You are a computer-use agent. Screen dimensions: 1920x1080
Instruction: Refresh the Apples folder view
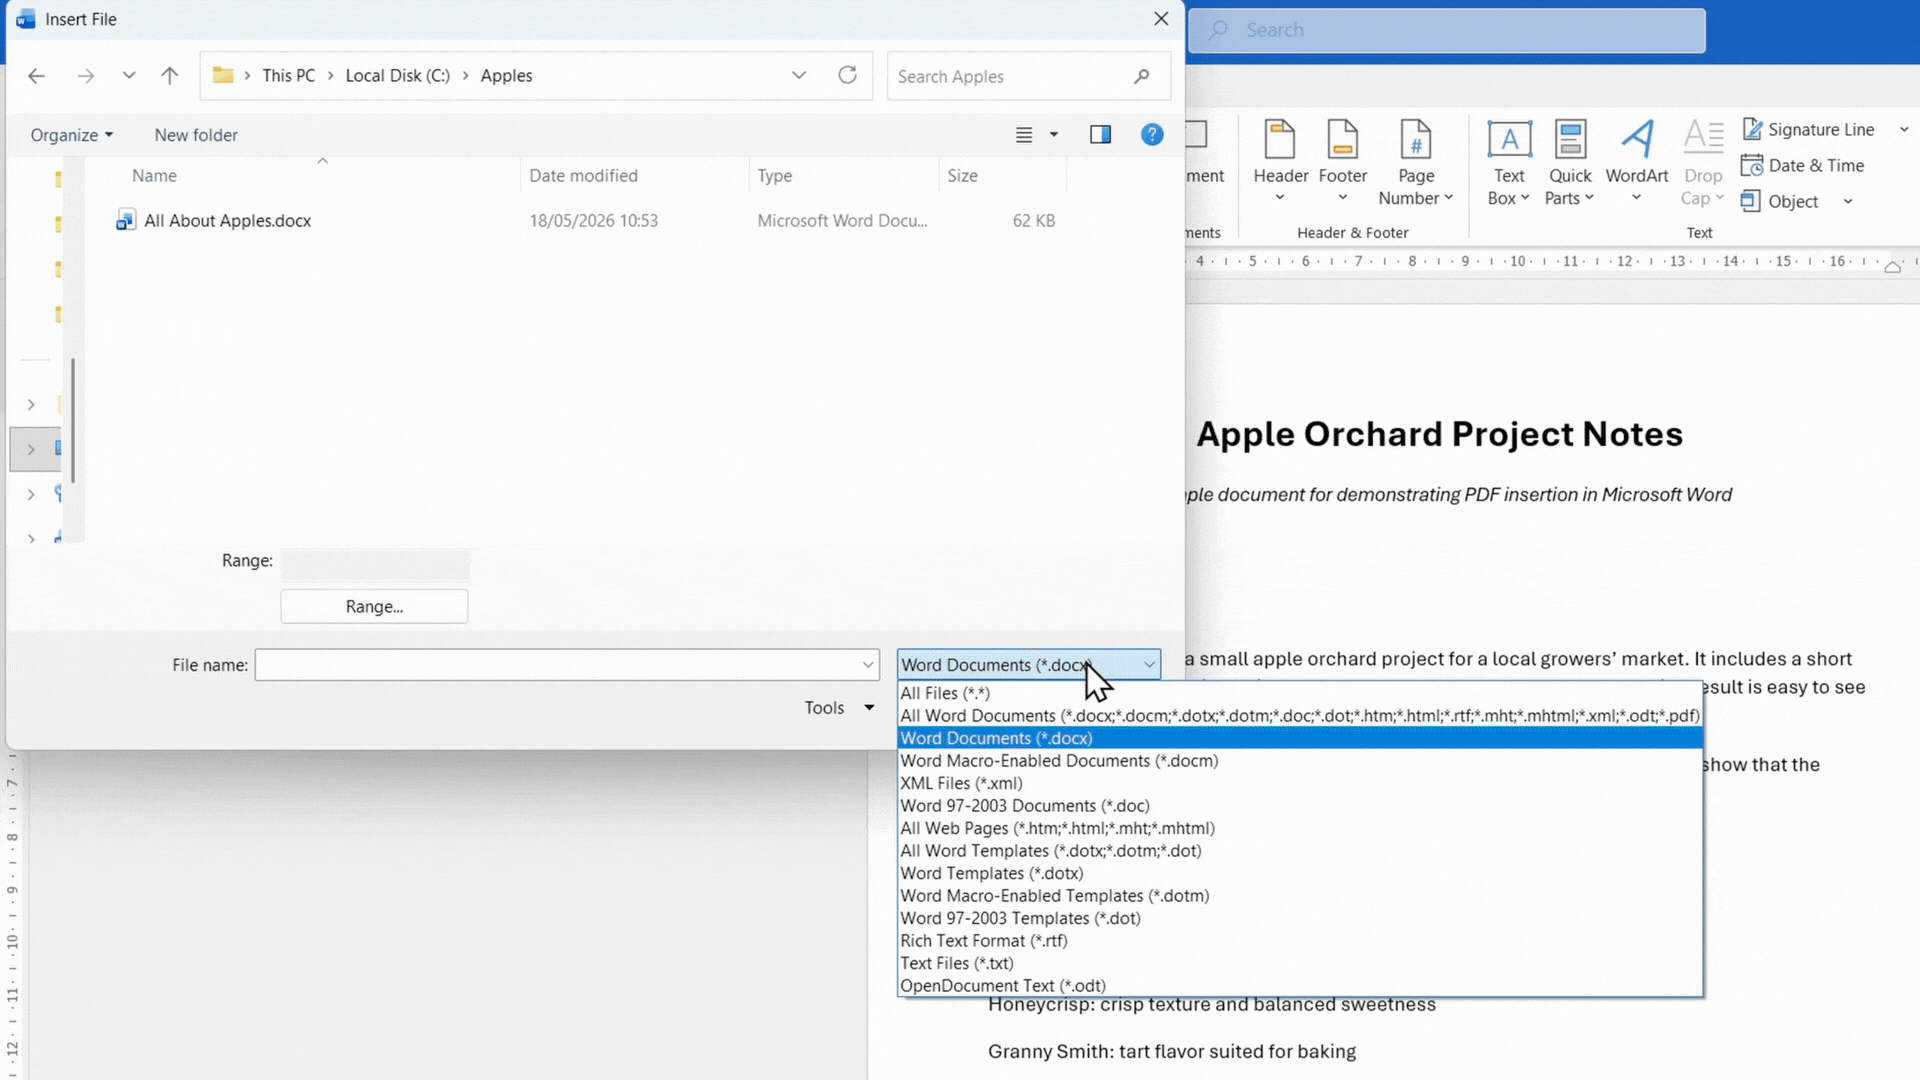pos(848,76)
